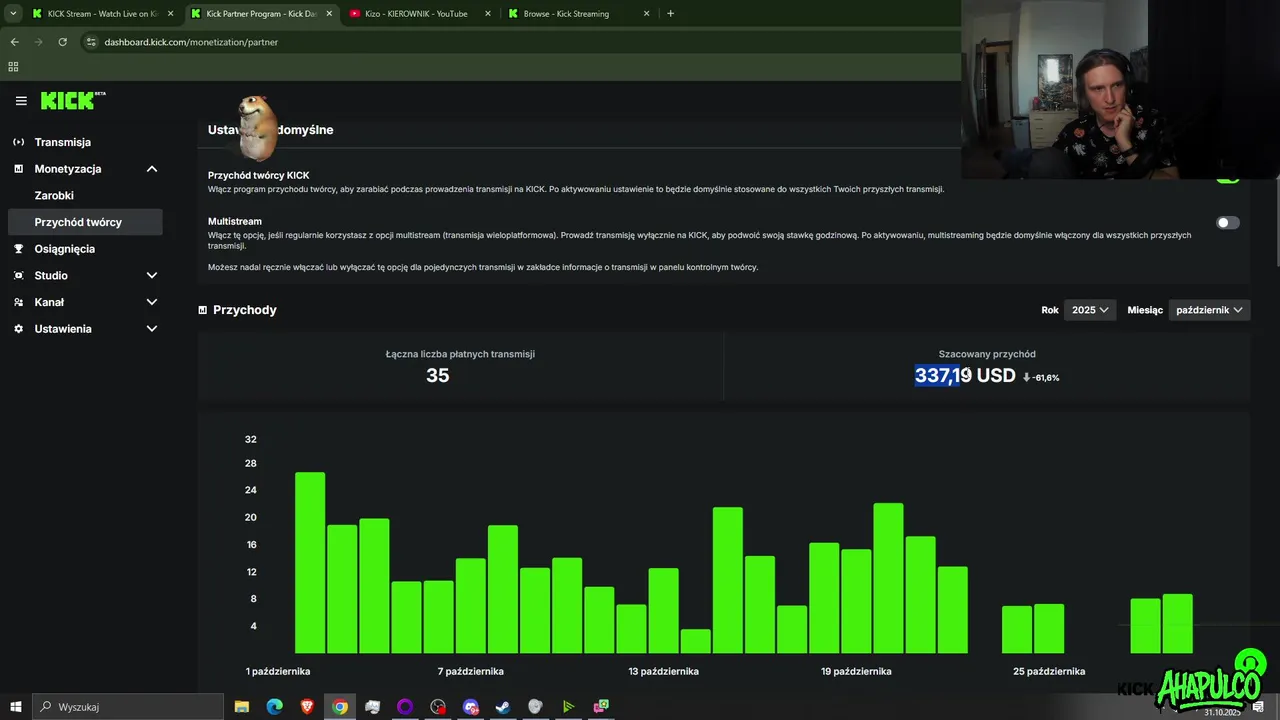Click the Transmisja broadcast icon in the sidebar
Image resolution: width=1280 pixels, height=720 pixels.
click(19, 142)
